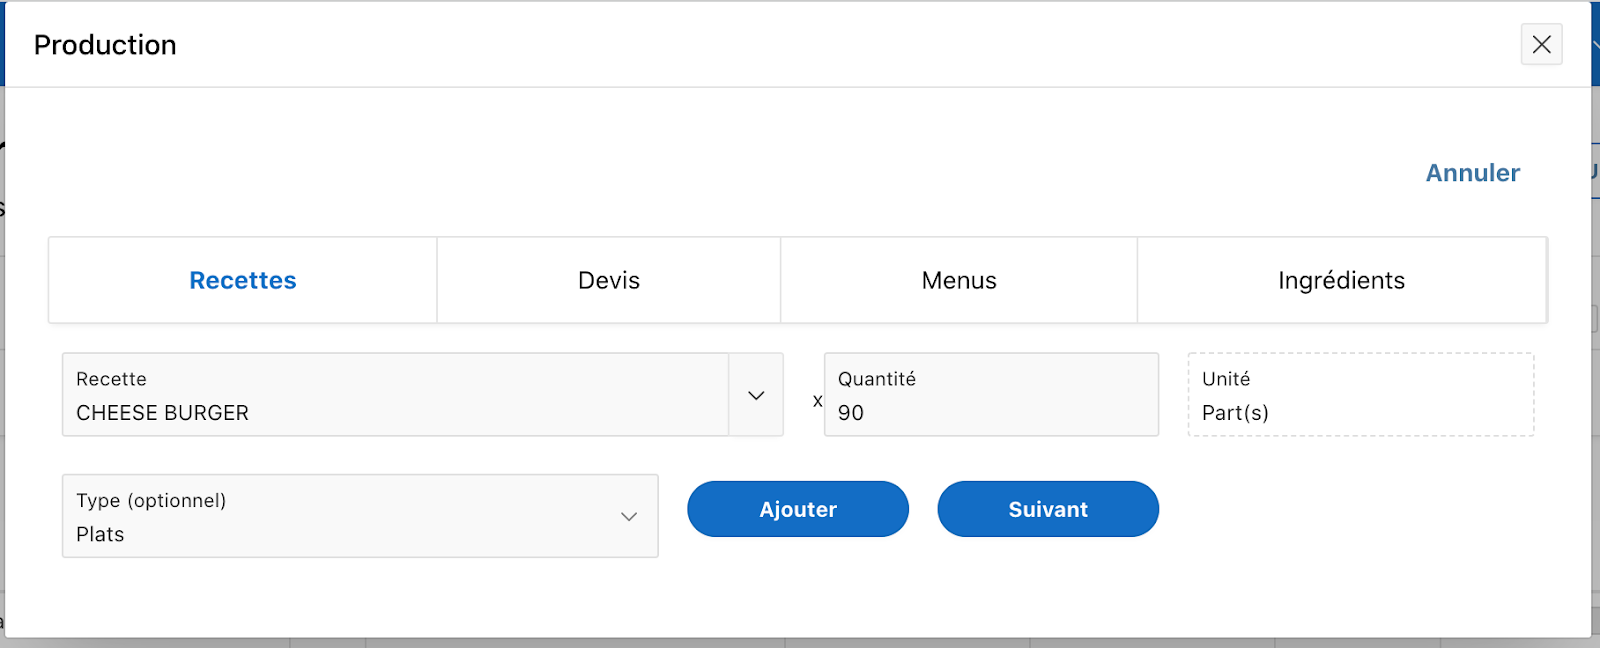Image resolution: width=1600 pixels, height=648 pixels.
Task: Click the x multiplier symbol
Action: click(x=818, y=401)
